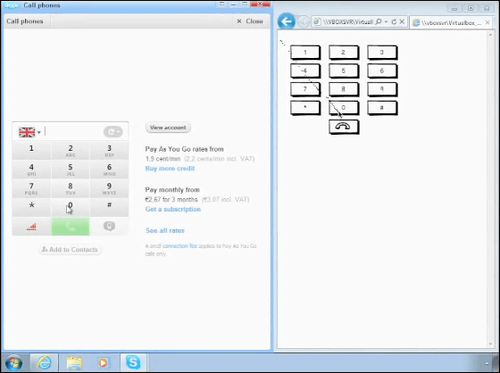Close the Call phones panel
This screenshot has width=500, height=373.
(250, 21)
